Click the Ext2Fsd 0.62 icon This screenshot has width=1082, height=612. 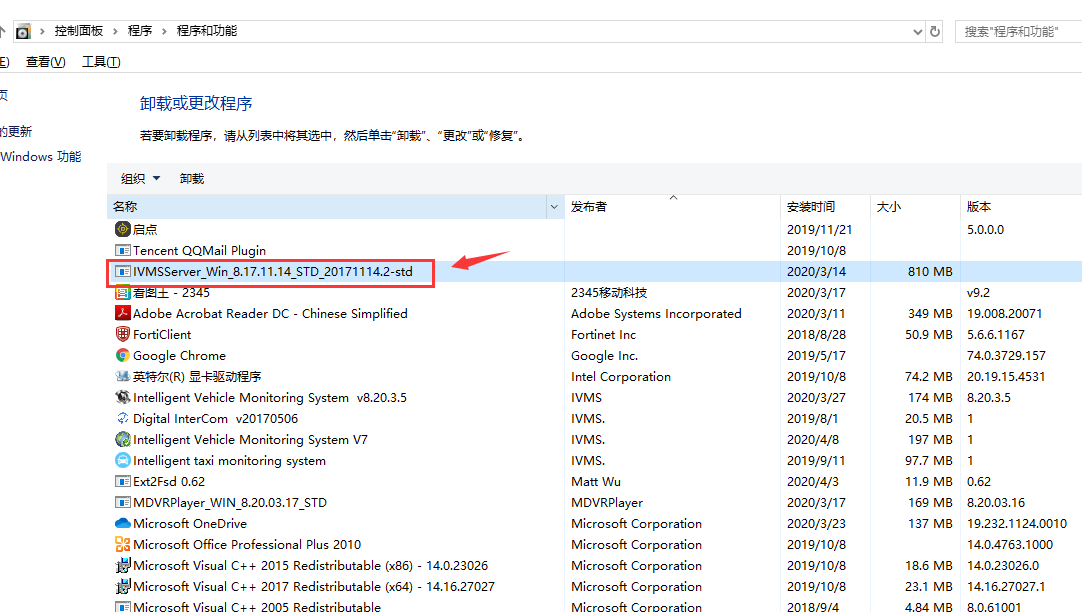[123, 482]
